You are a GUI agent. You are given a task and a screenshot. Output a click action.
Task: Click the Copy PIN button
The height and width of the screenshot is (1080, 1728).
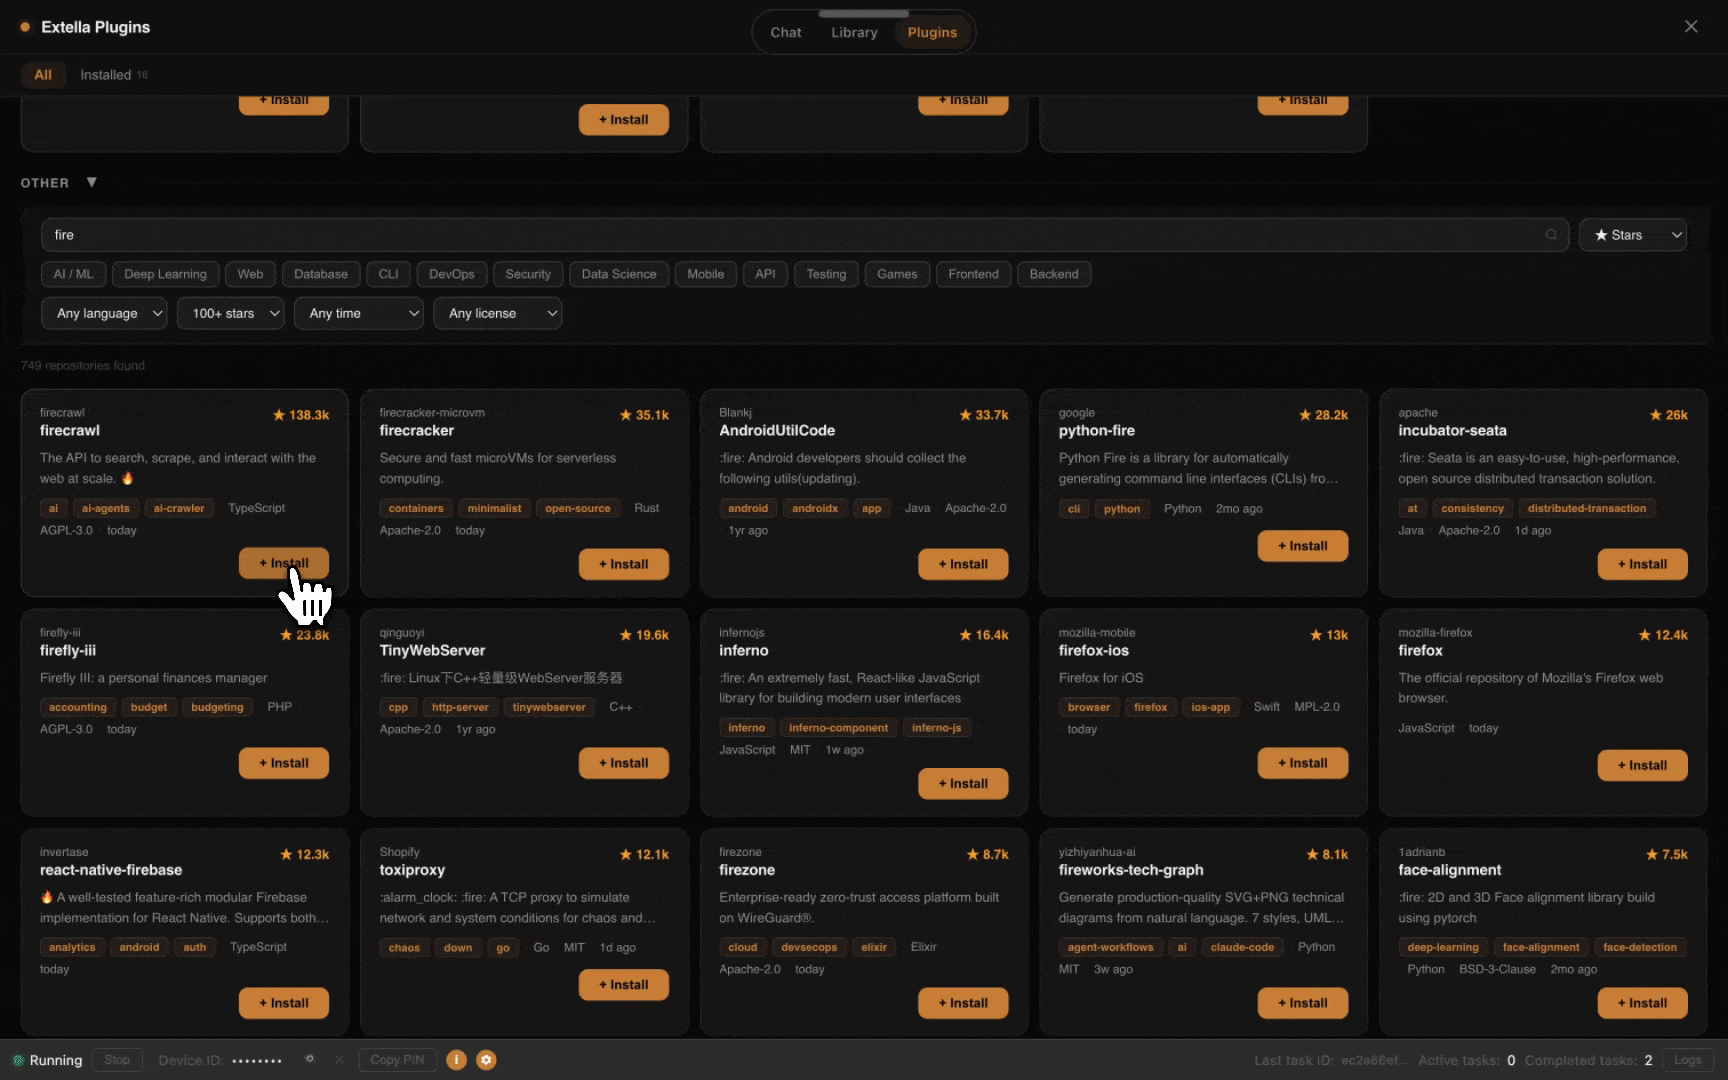[x=397, y=1060]
